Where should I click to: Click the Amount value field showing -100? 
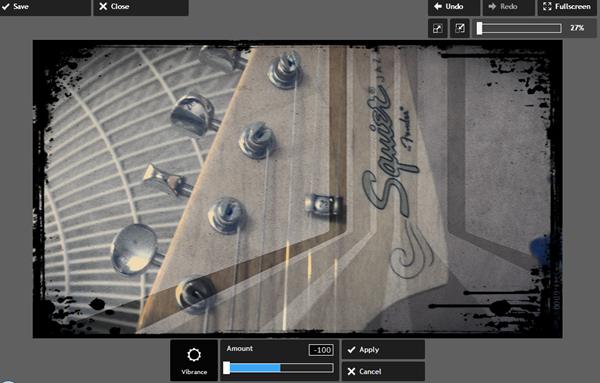point(321,350)
